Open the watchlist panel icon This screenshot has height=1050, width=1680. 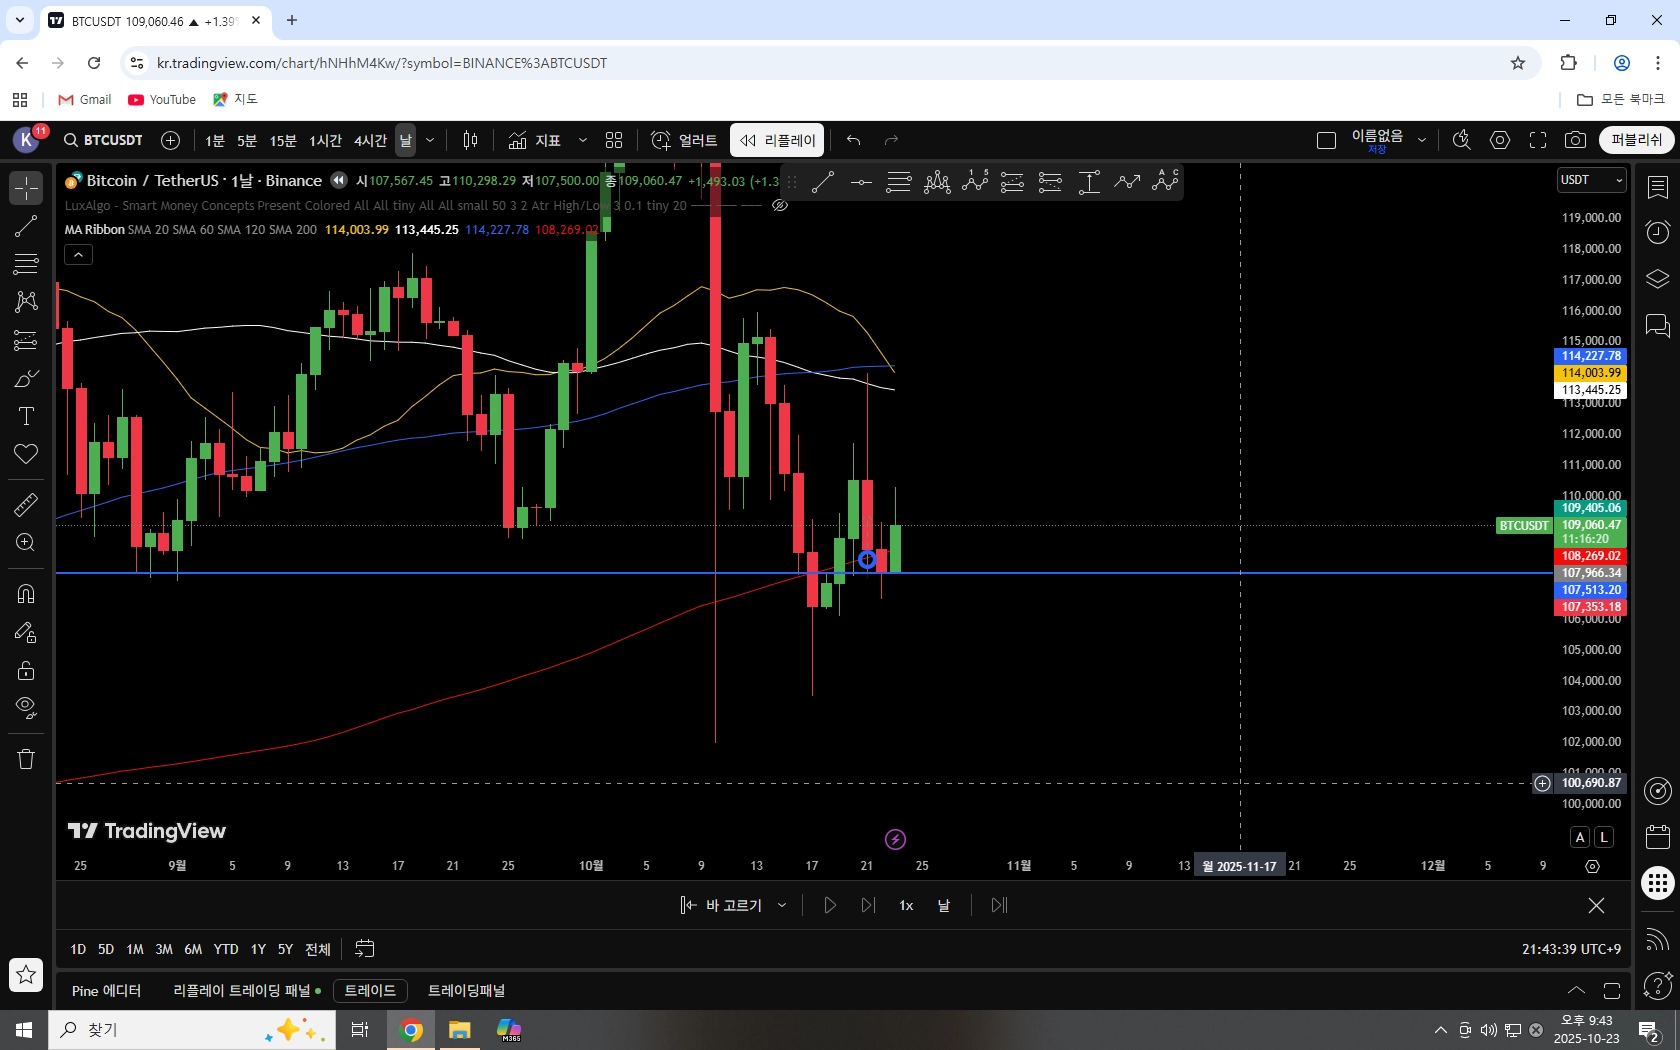pyautogui.click(x=1658, y=187)
